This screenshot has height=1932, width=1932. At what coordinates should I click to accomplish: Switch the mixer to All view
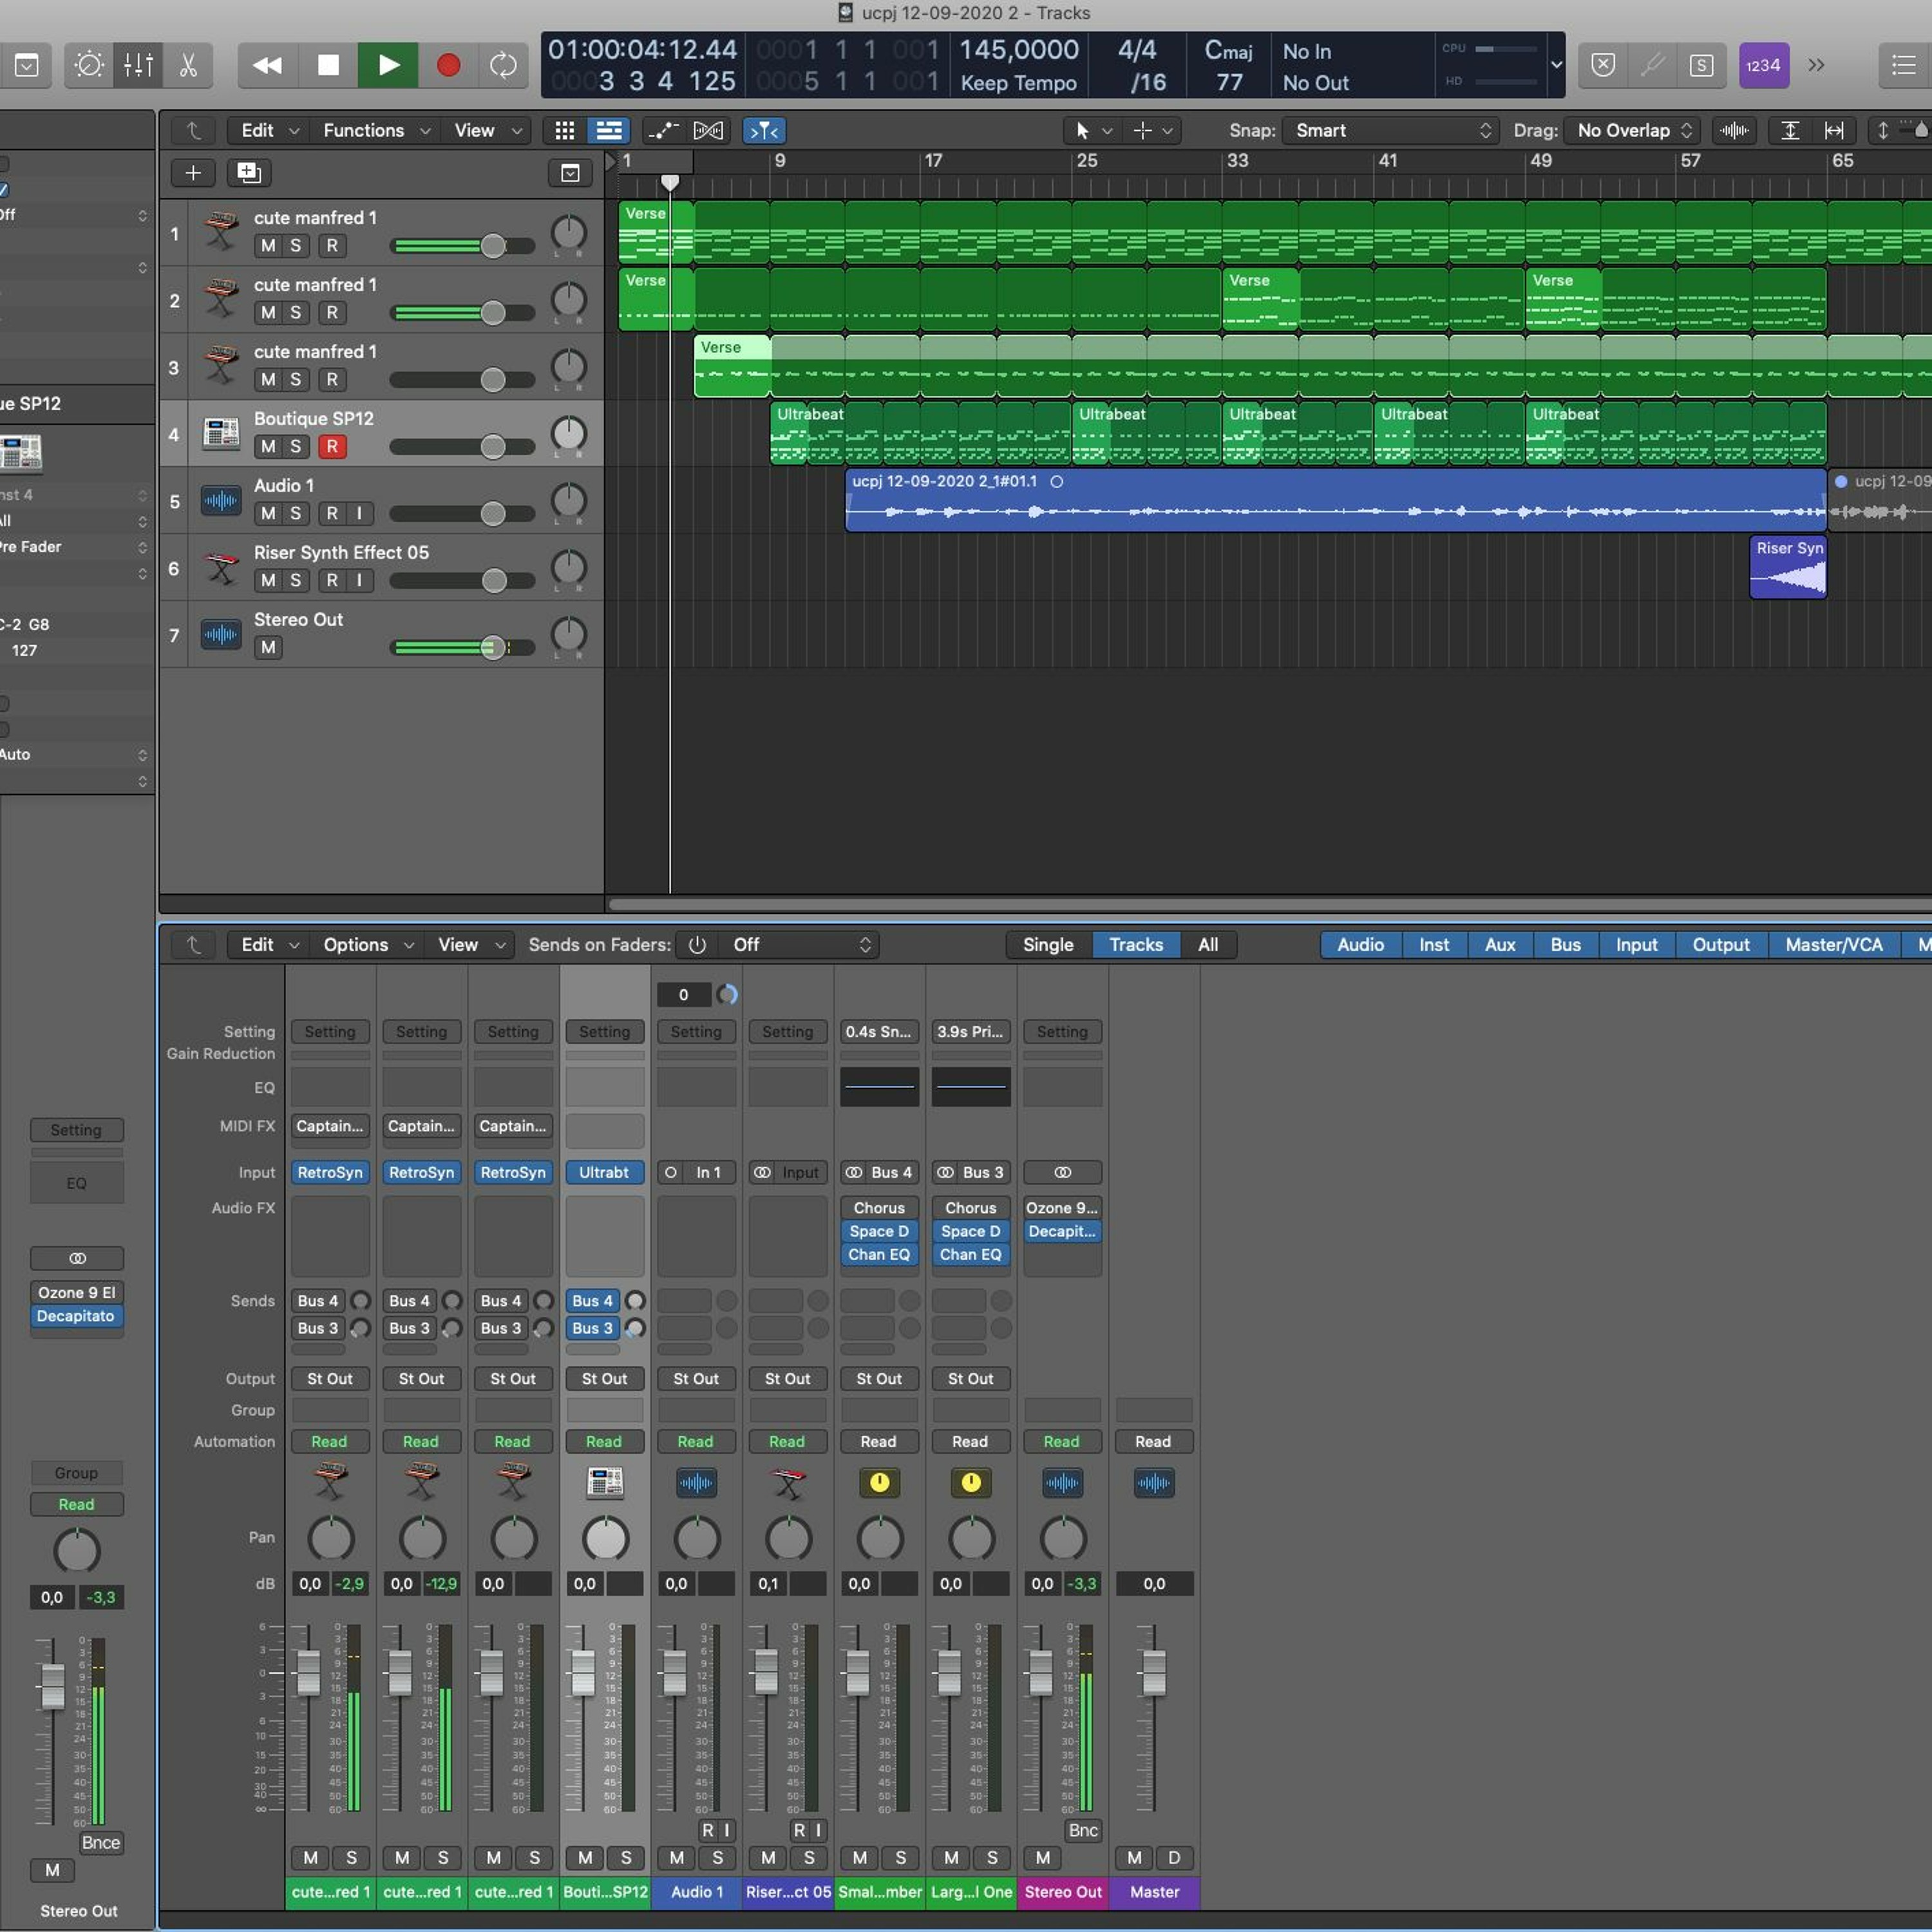[1208, 945]
